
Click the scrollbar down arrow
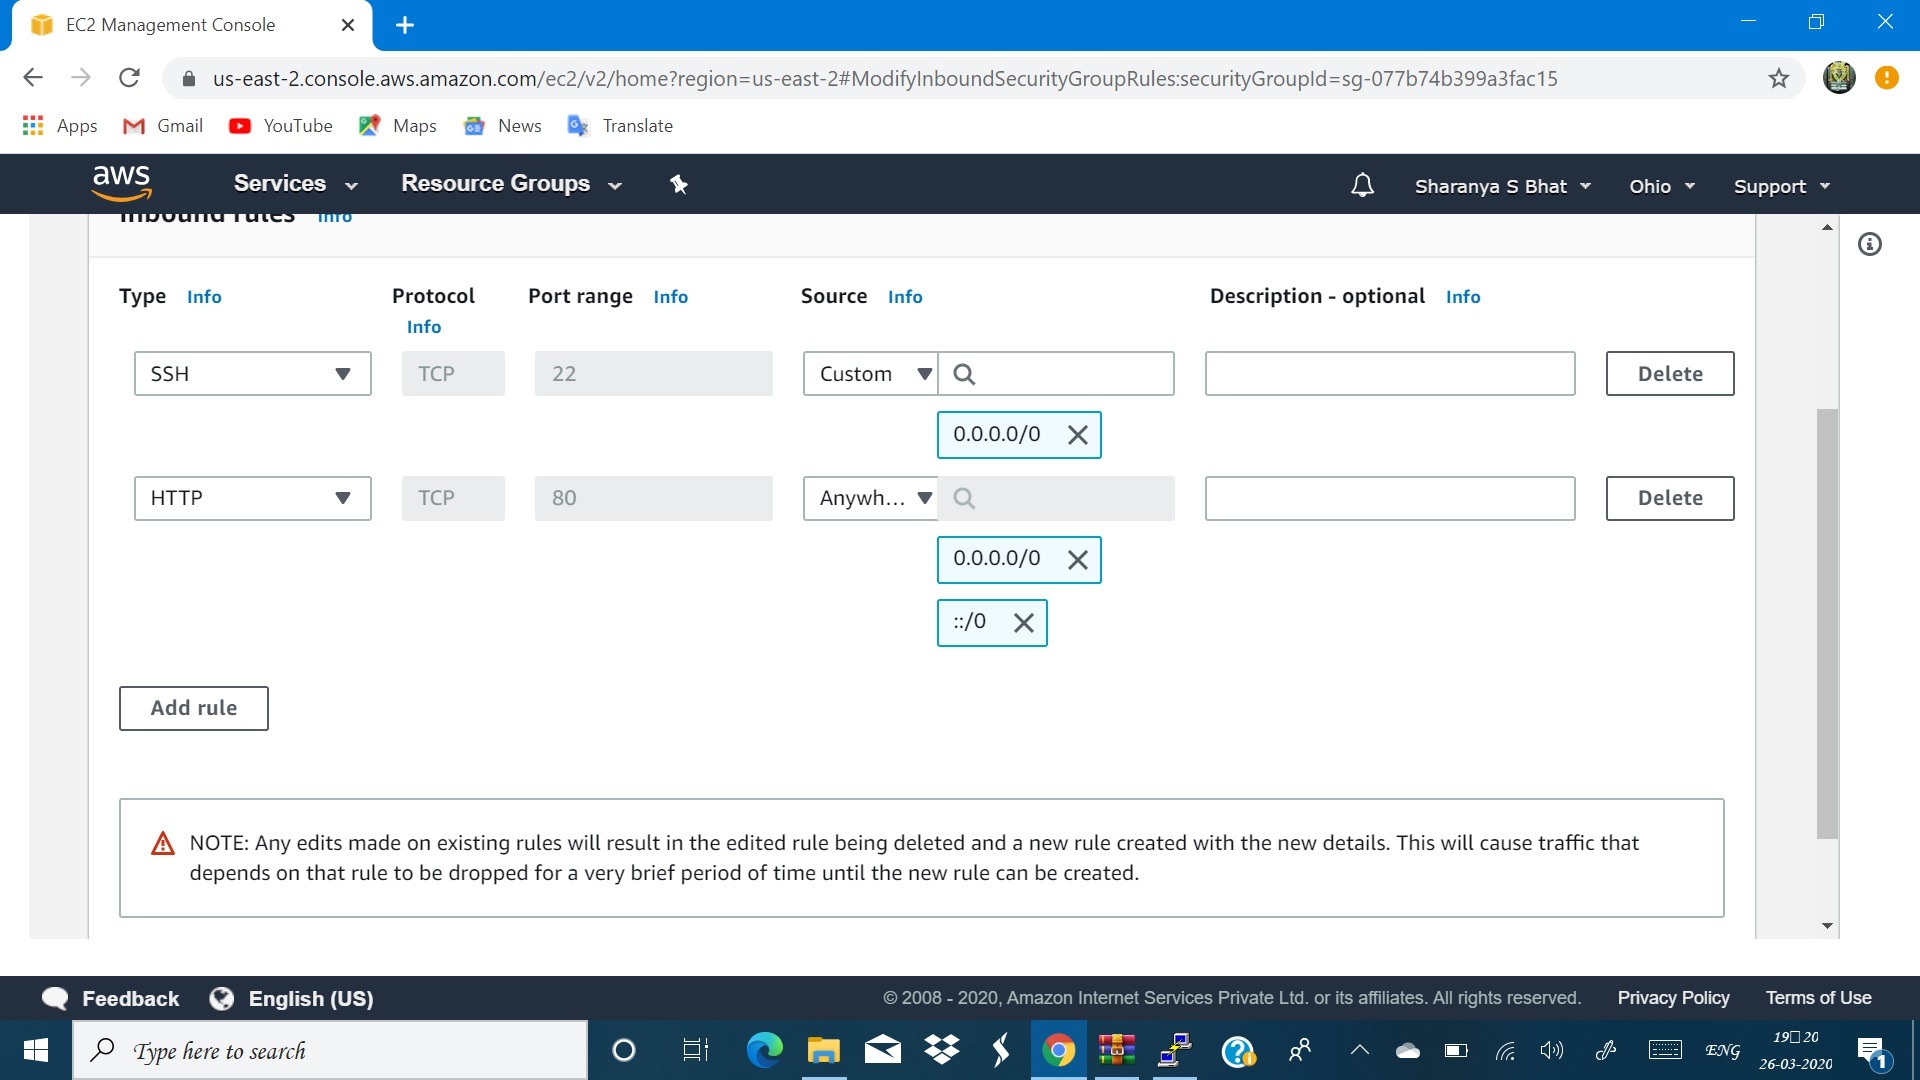[1827, 926]
